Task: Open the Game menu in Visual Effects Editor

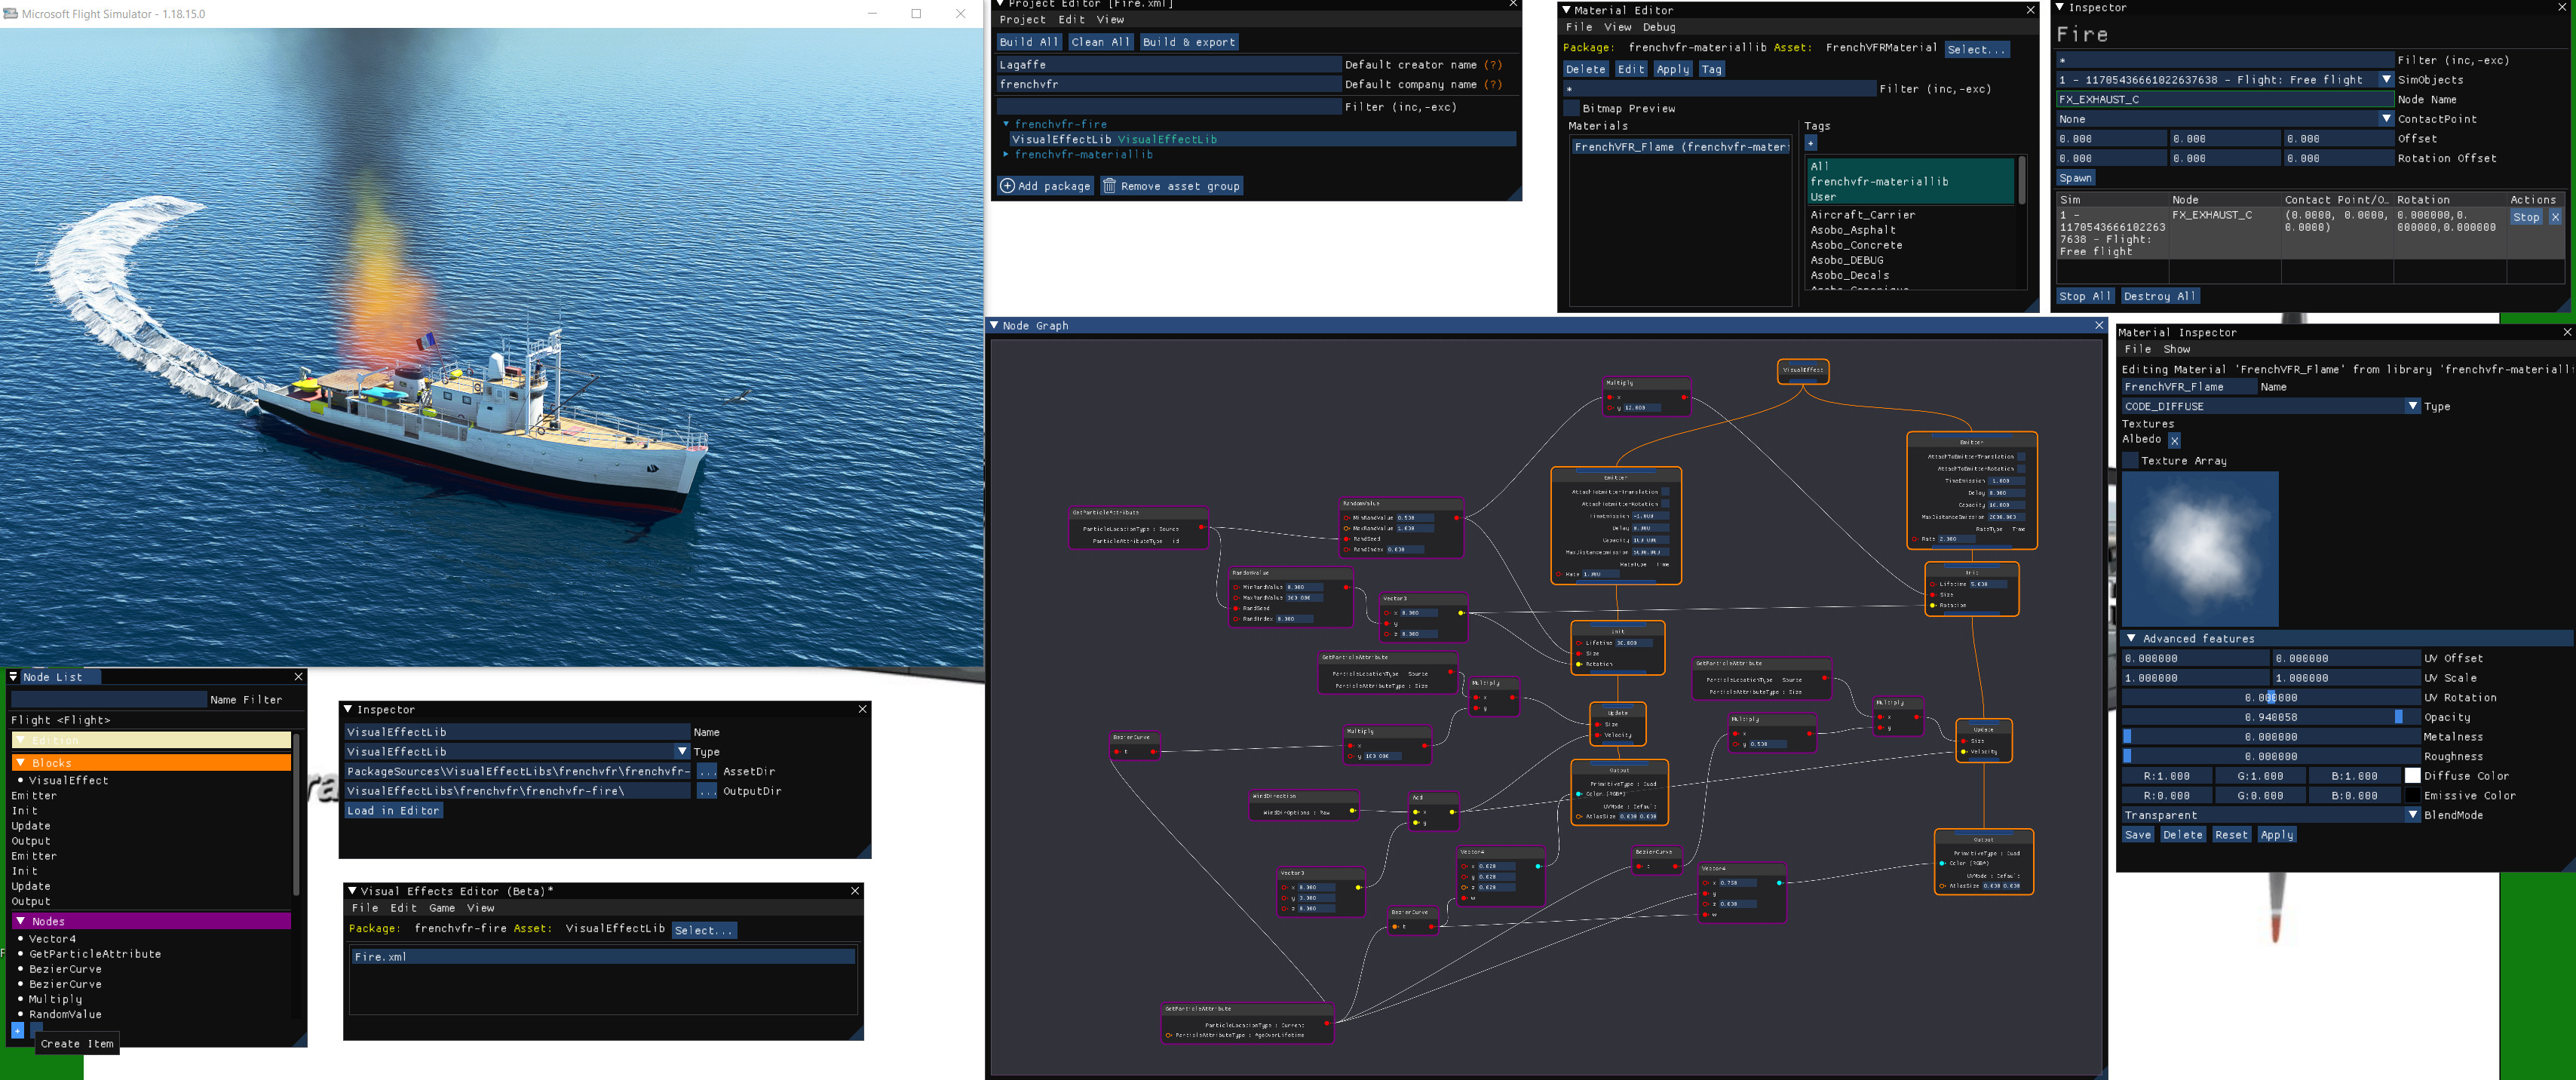Action: click(x=442, y=908)
